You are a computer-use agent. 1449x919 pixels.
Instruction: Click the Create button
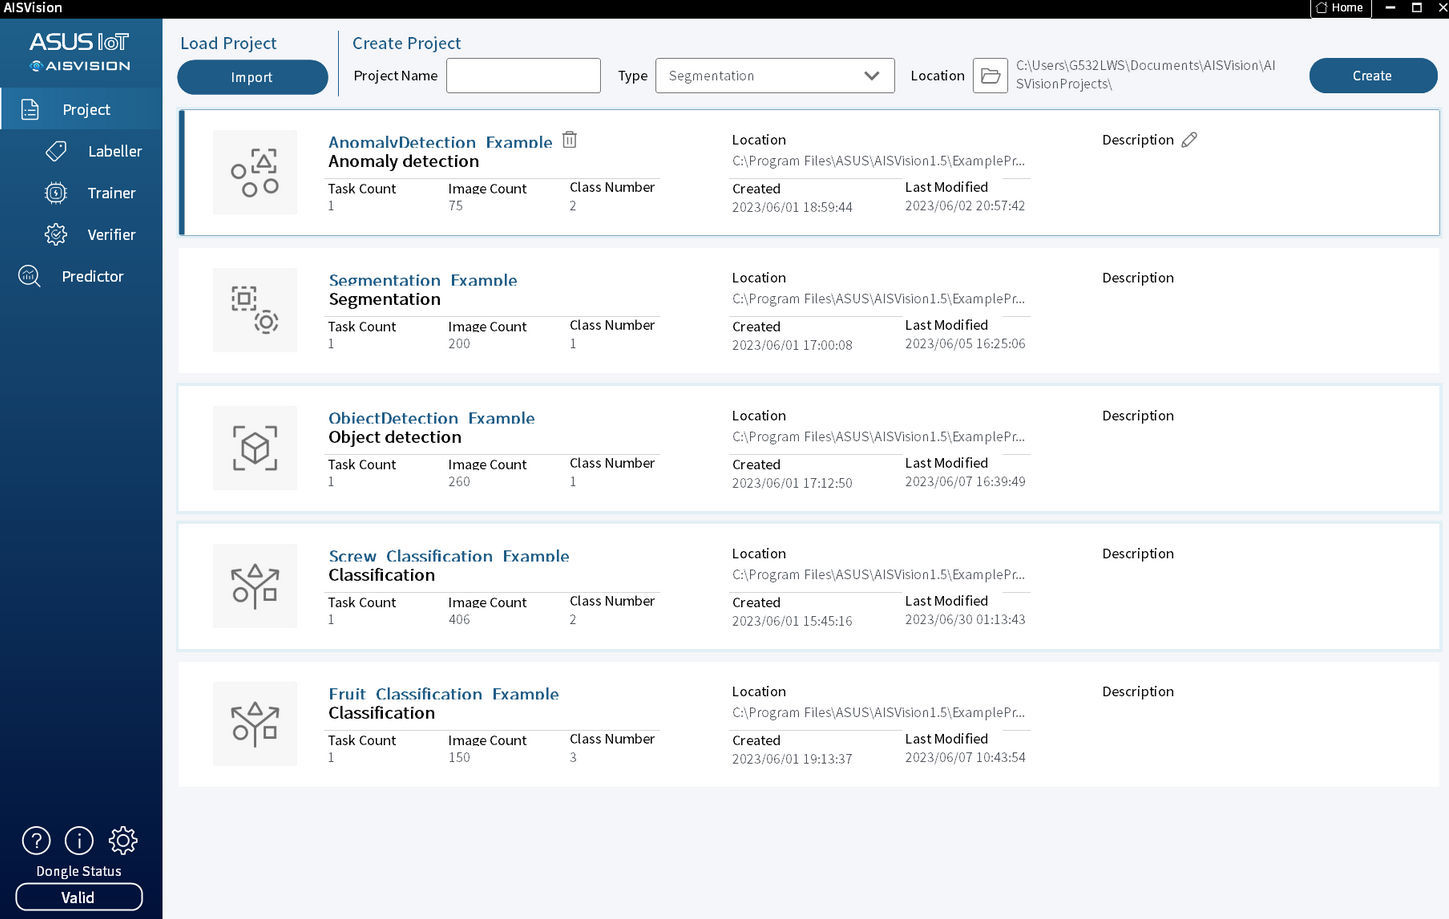1372,75
